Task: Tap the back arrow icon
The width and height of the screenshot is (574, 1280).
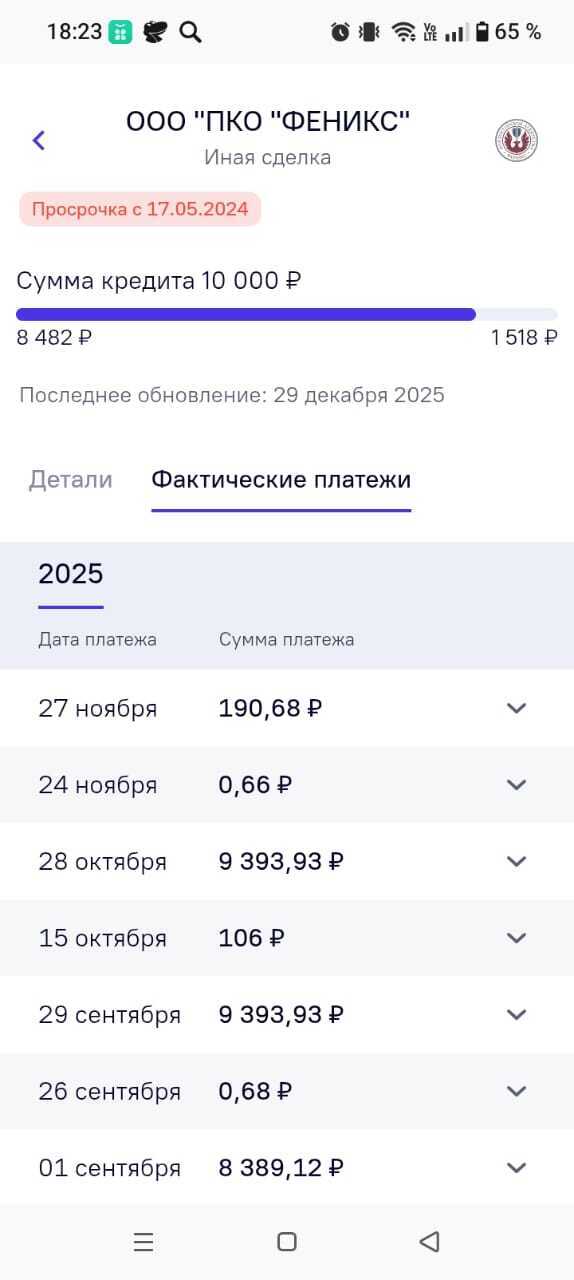Action: 39,140
